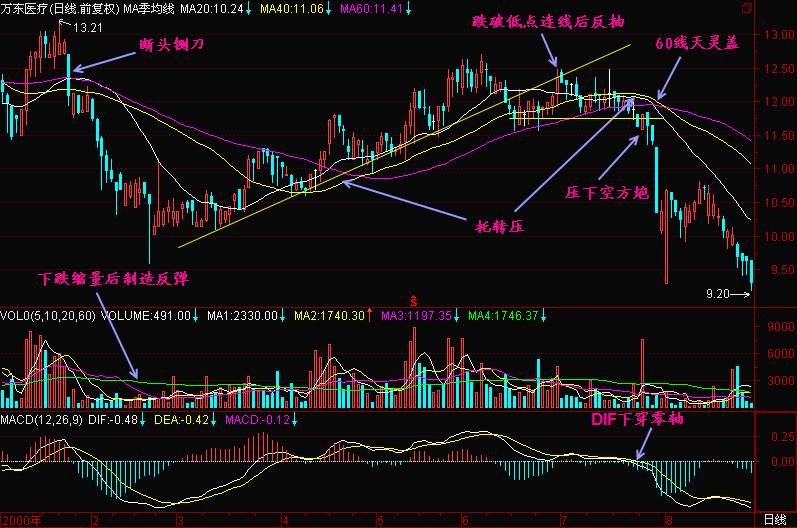The height and width of the screenshot is (528, 797).
Task: Click the down arrow beside MA20:10.24
Action: (249, 8)
